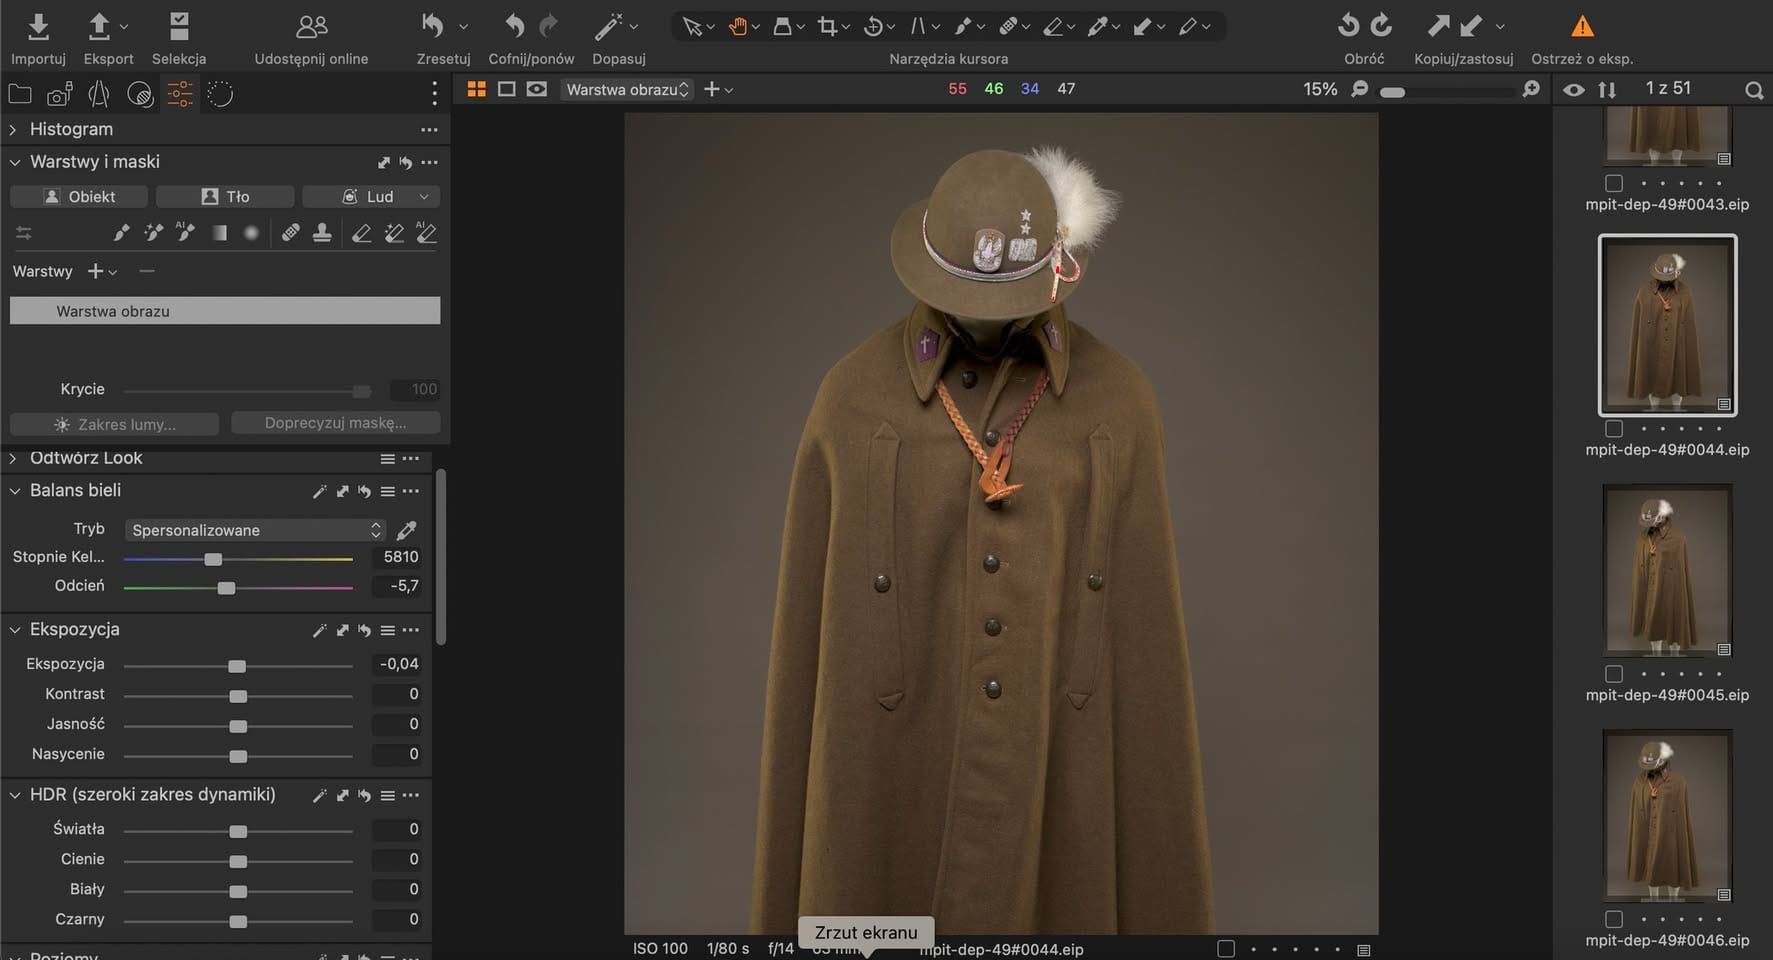This screenshot has height=960, width=1773.
Task: Tick checkbox under mpit-dep-49#0045.eip thumbnail
Action: (1613, 674)
